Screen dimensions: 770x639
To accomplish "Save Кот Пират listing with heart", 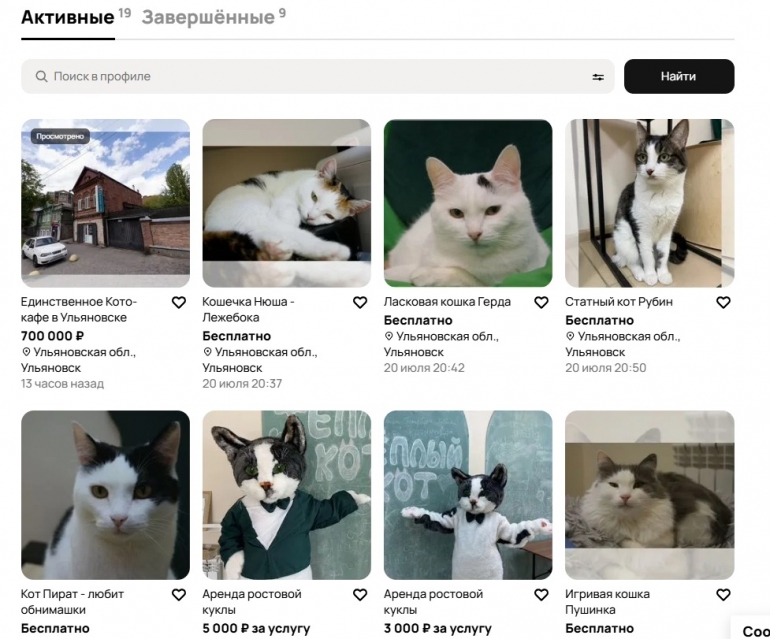I will 179,595.
